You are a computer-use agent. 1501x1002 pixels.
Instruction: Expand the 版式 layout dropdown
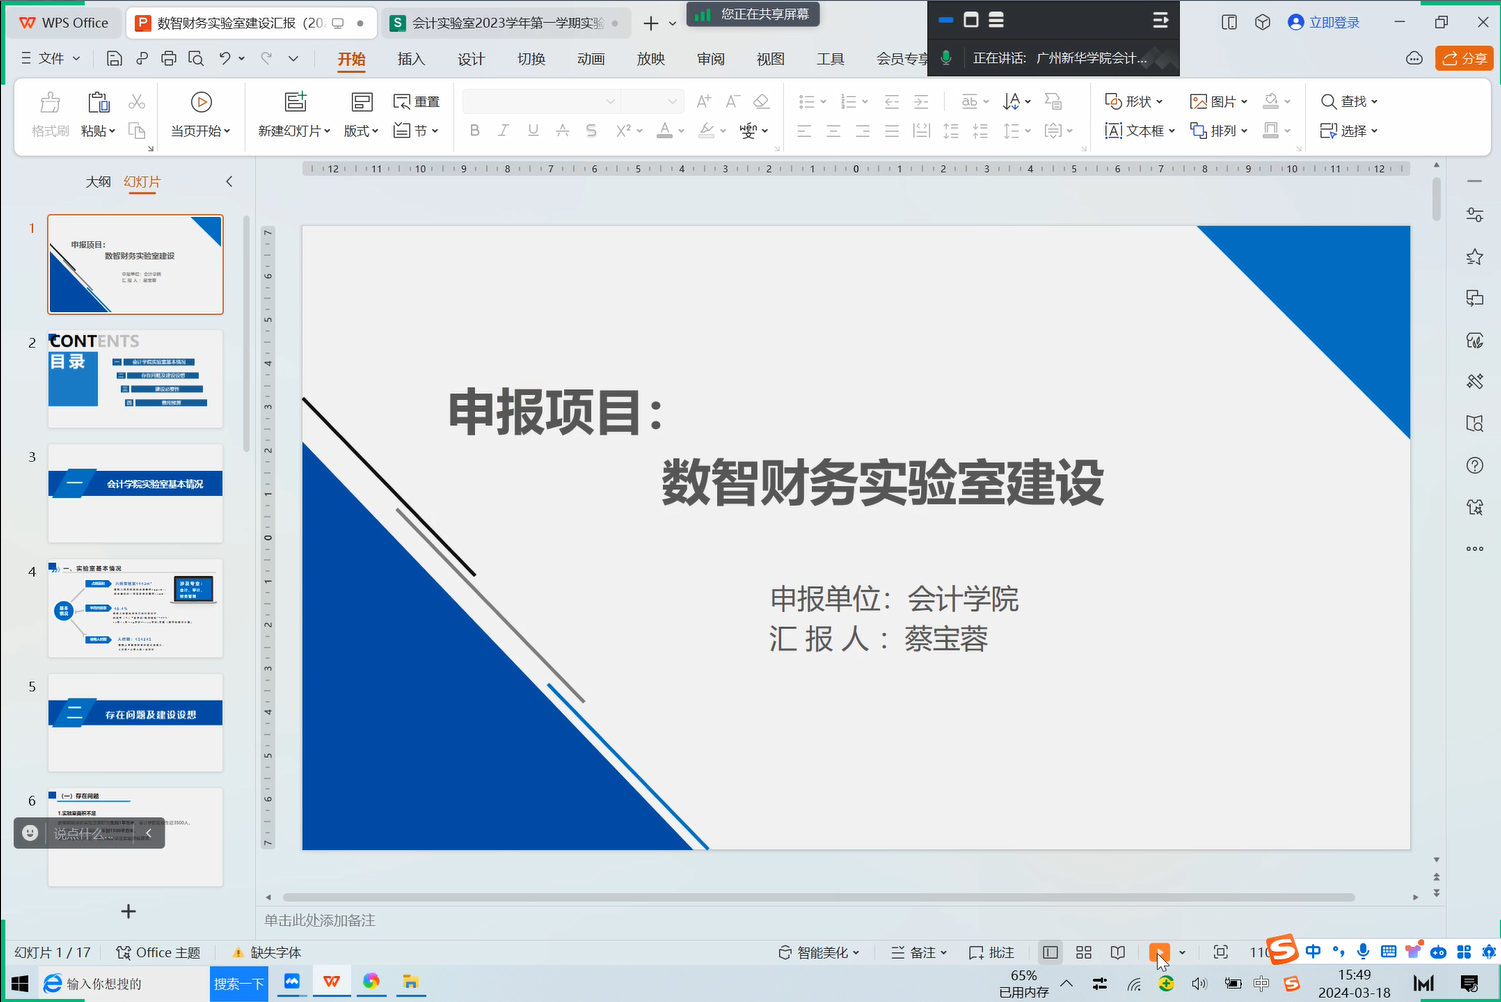(x=361, y=131)
